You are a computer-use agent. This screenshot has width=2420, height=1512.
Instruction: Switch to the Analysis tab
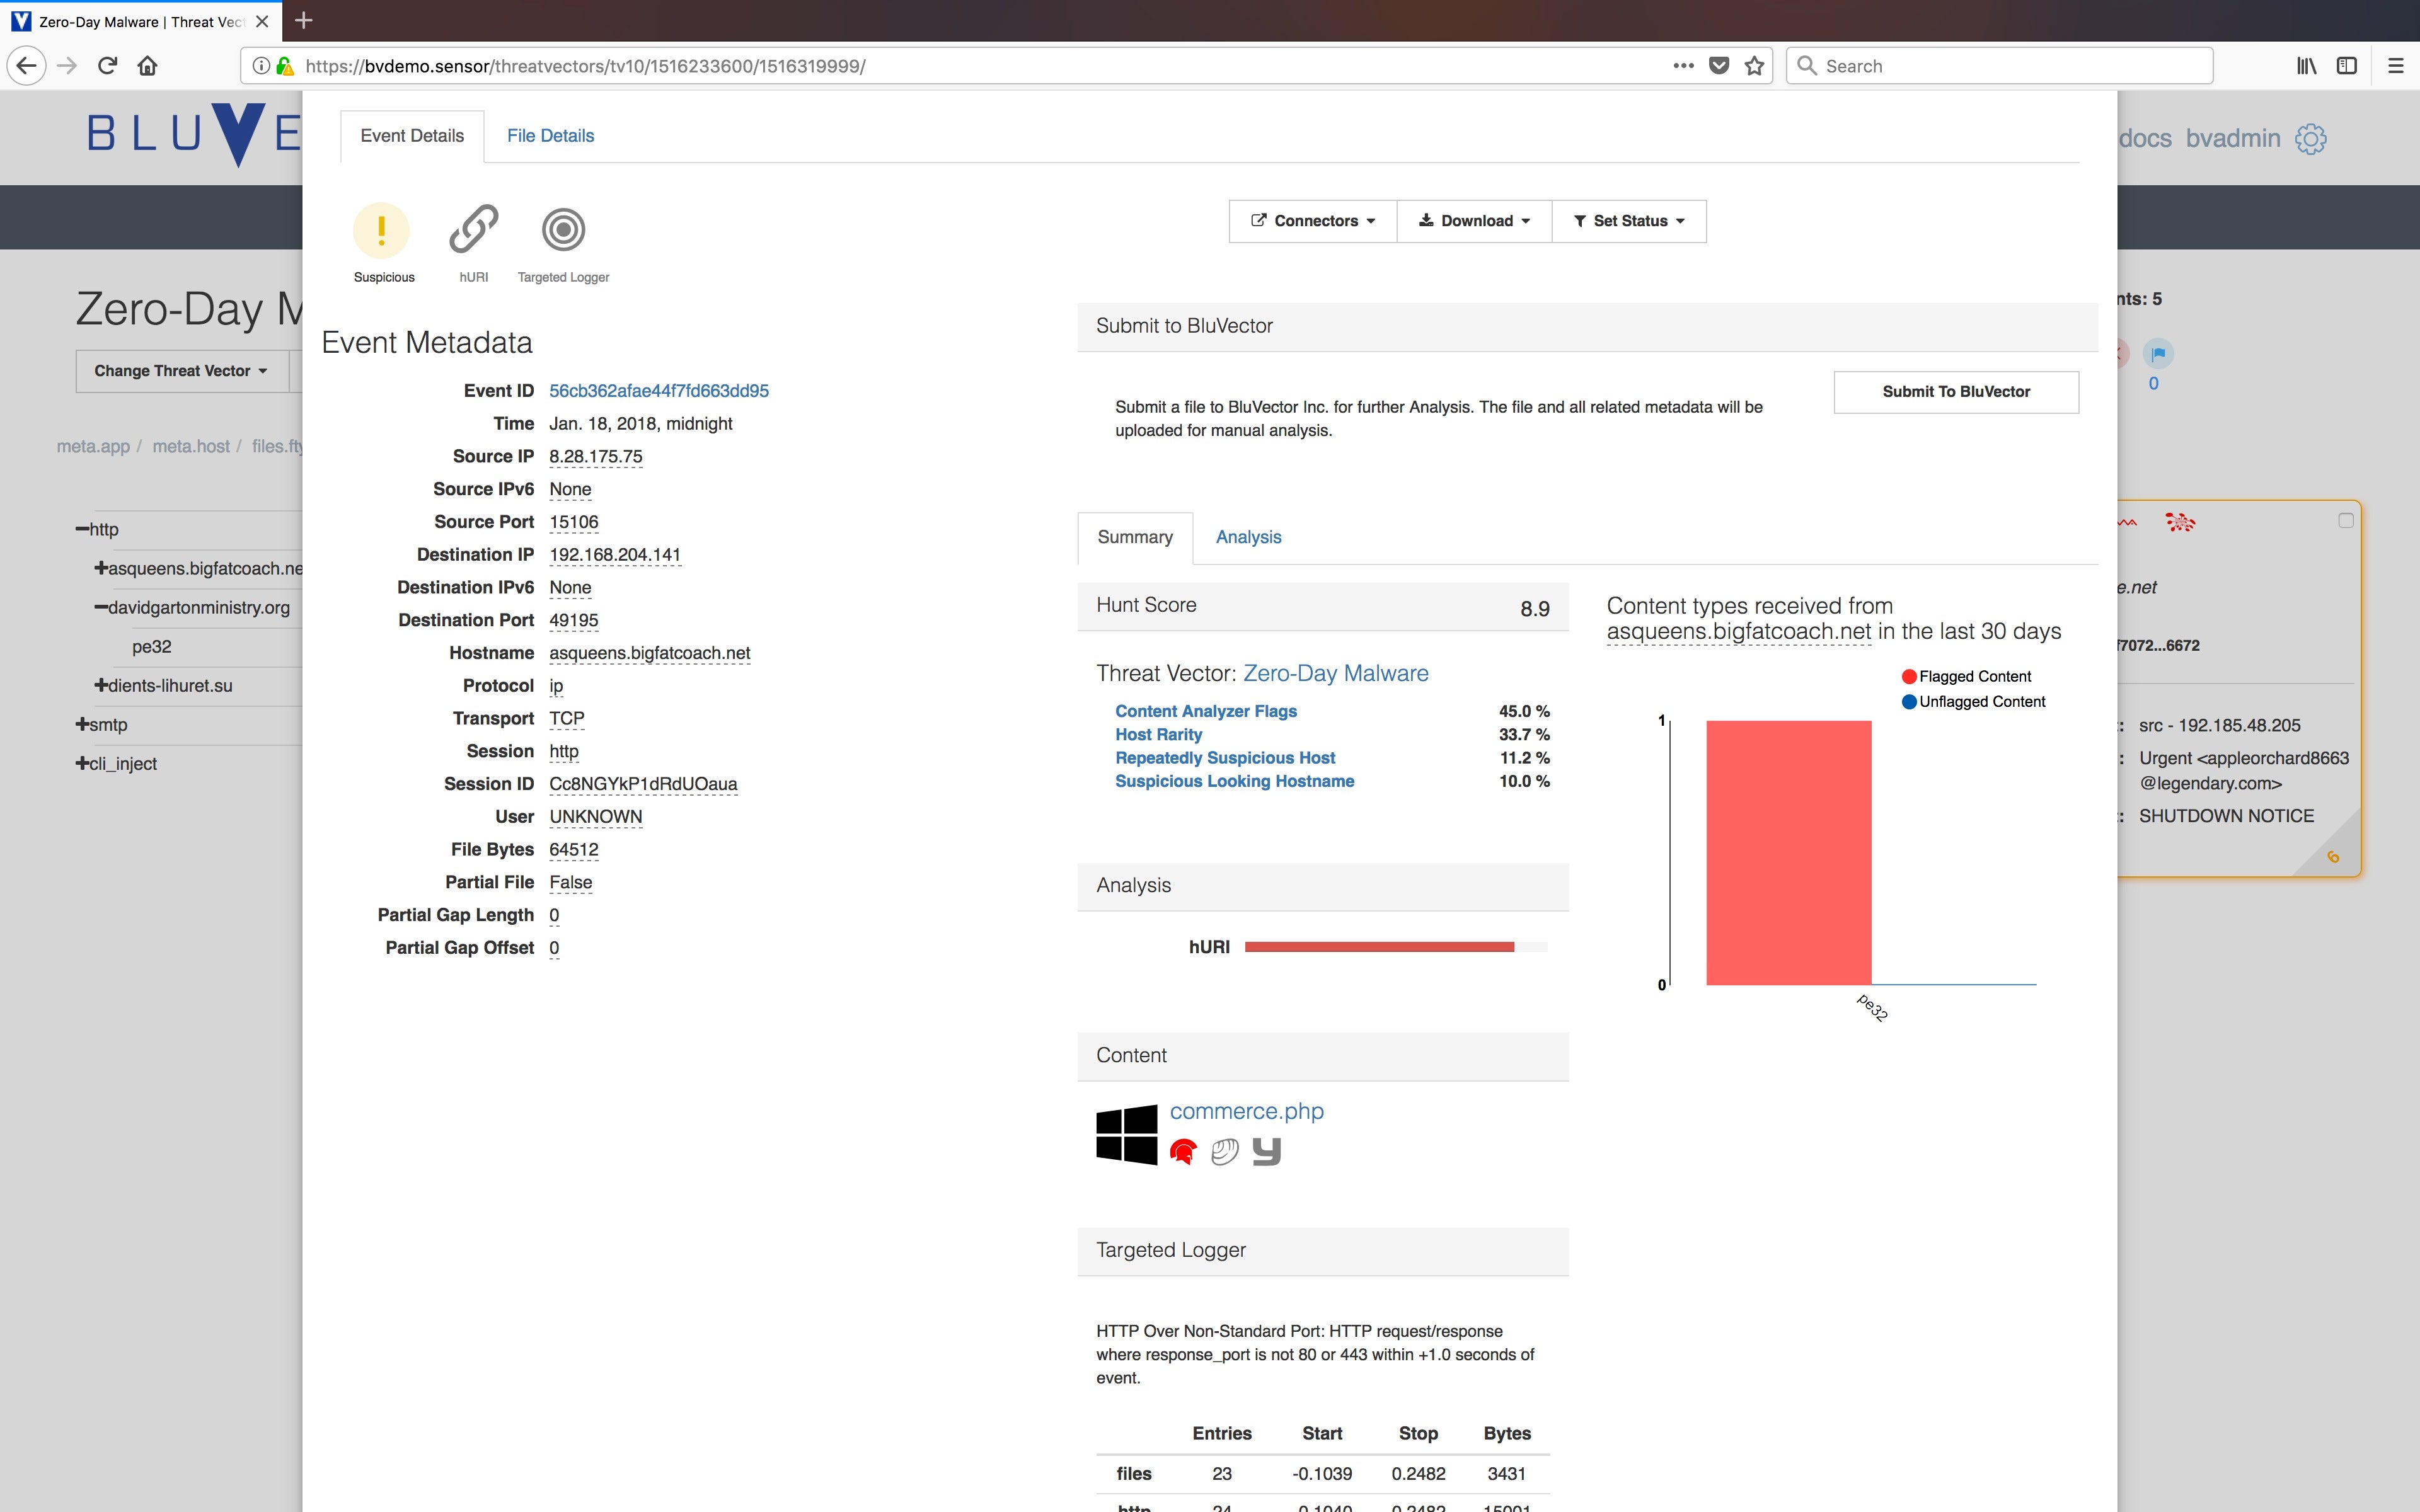coord(1248,537)
